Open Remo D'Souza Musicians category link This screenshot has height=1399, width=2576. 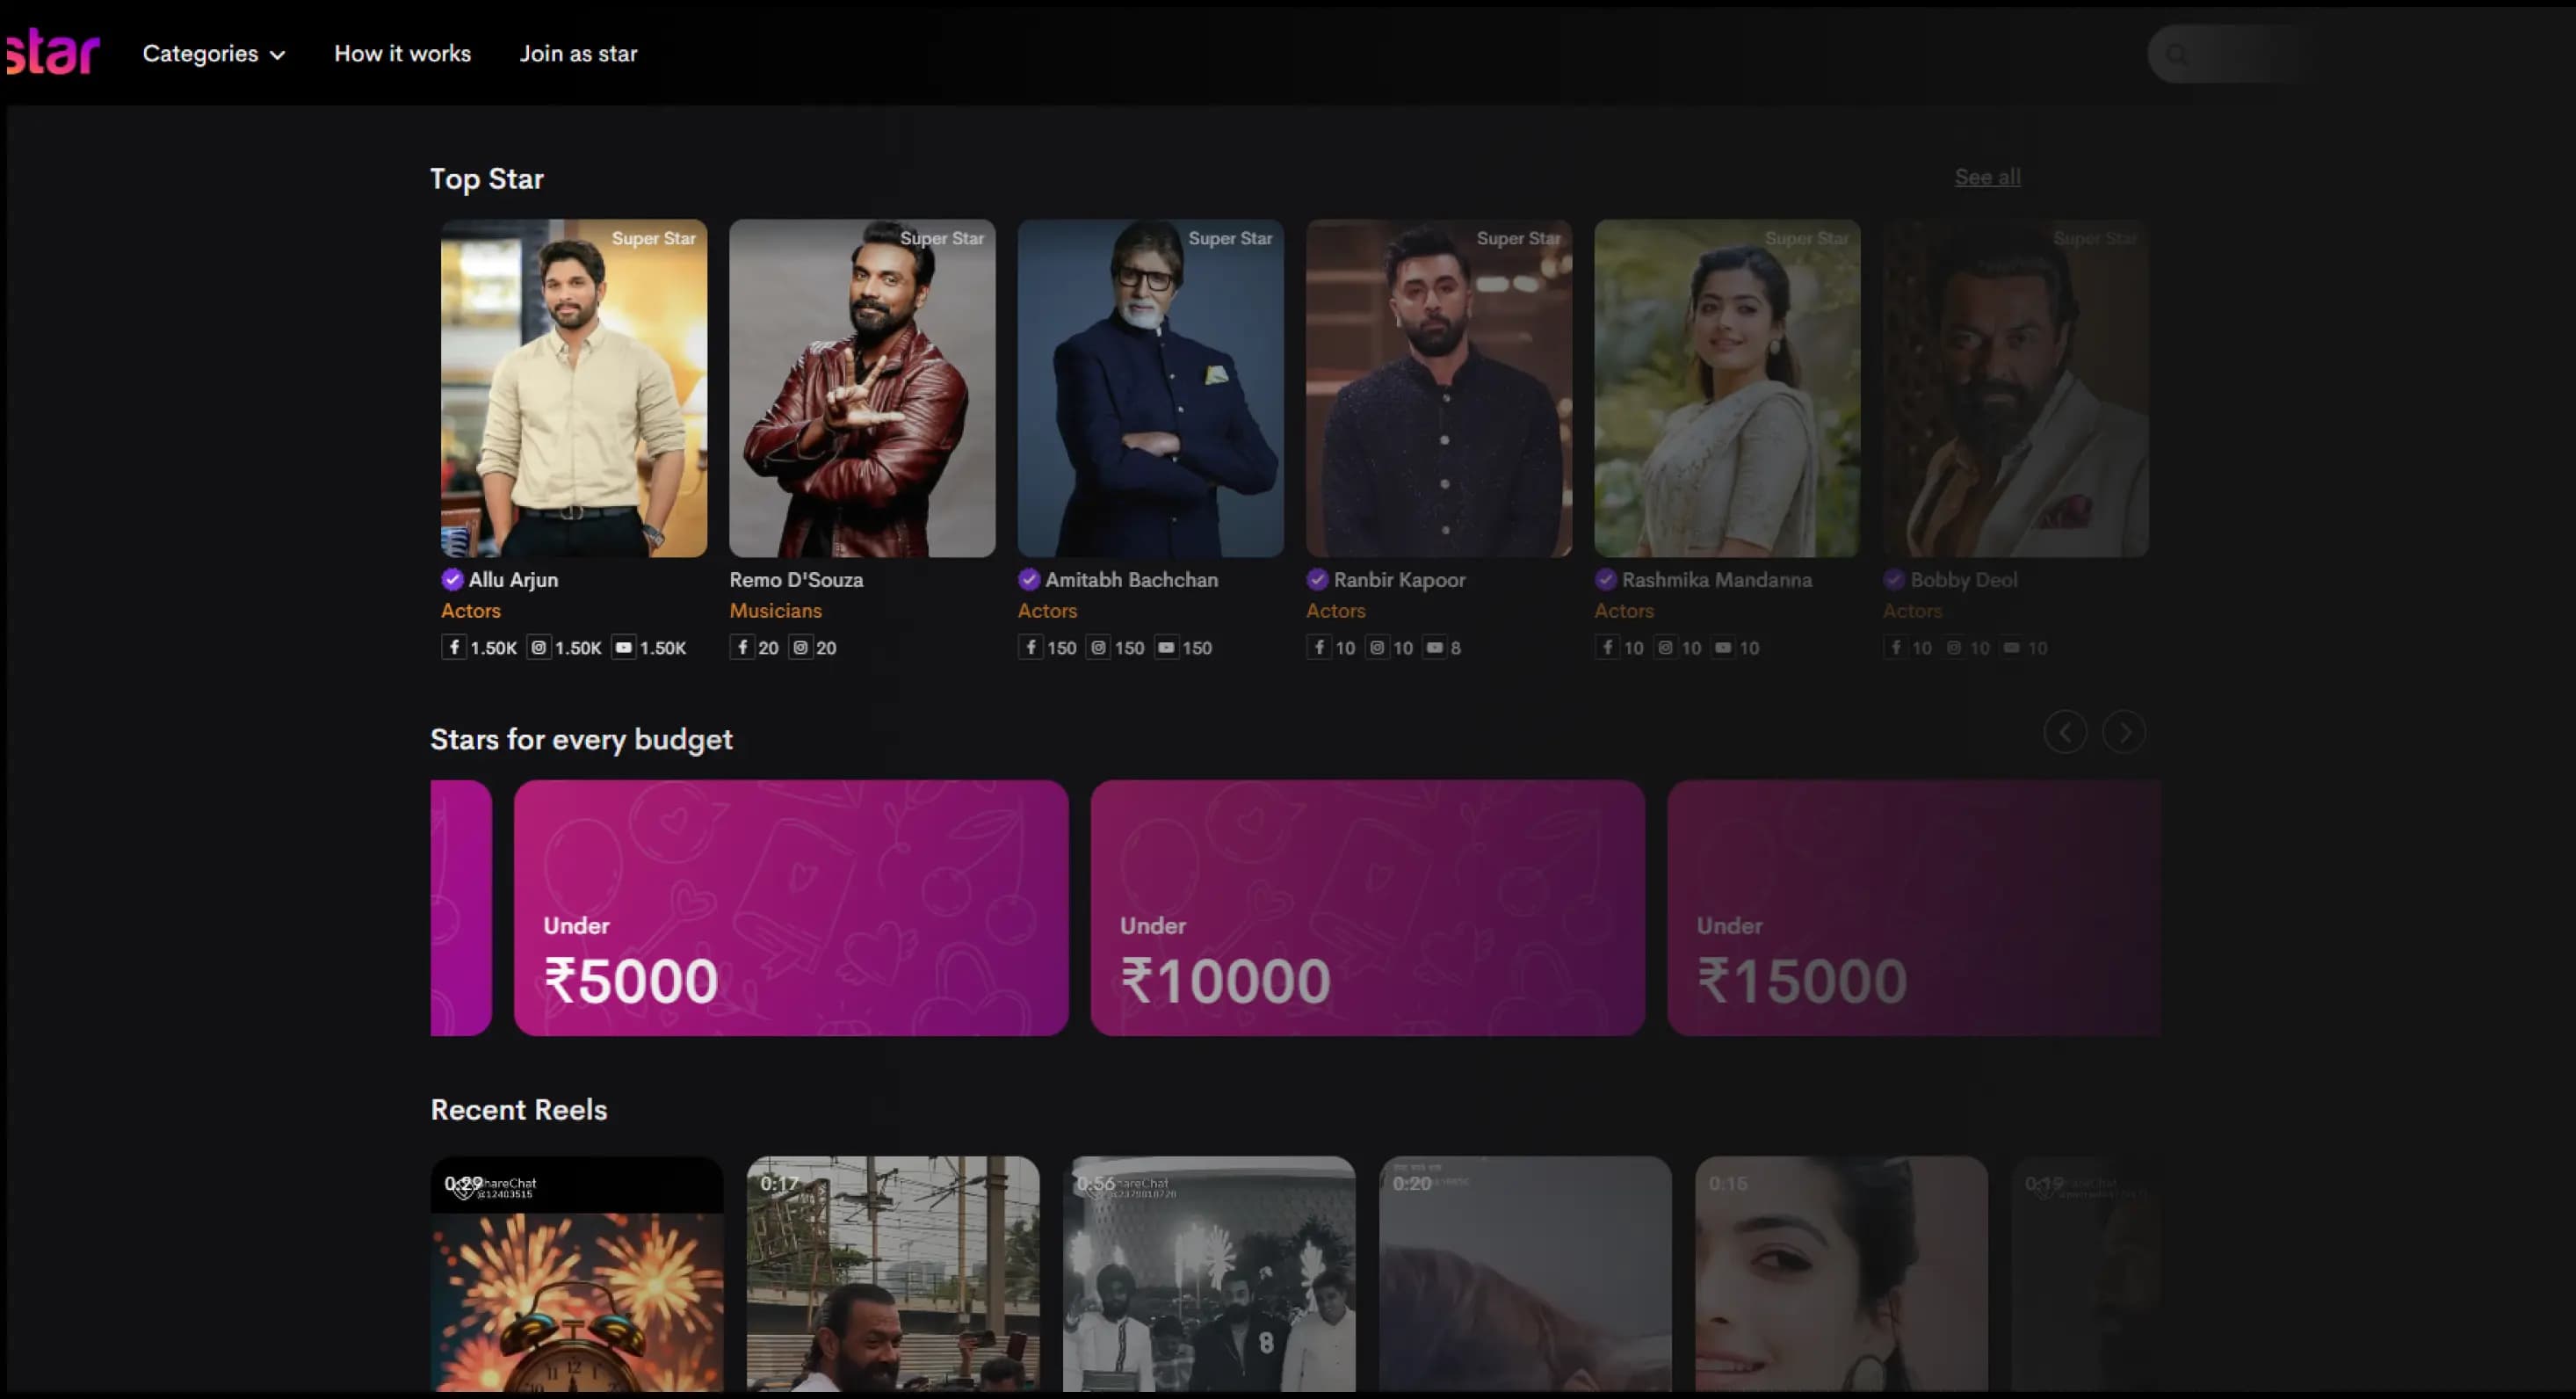tap(775, 610)
